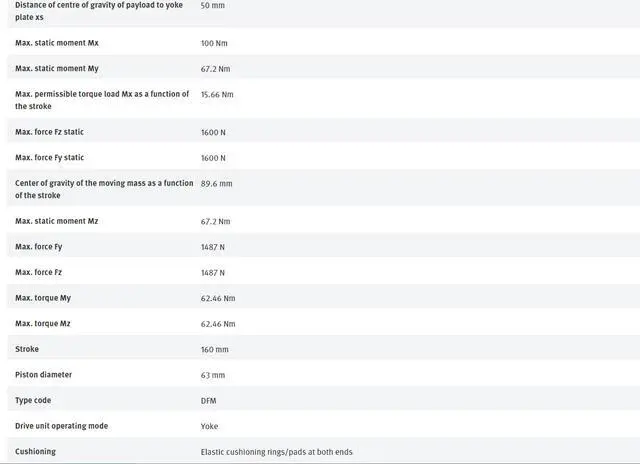Click the 'Max. static moment Mz' label

57,221
